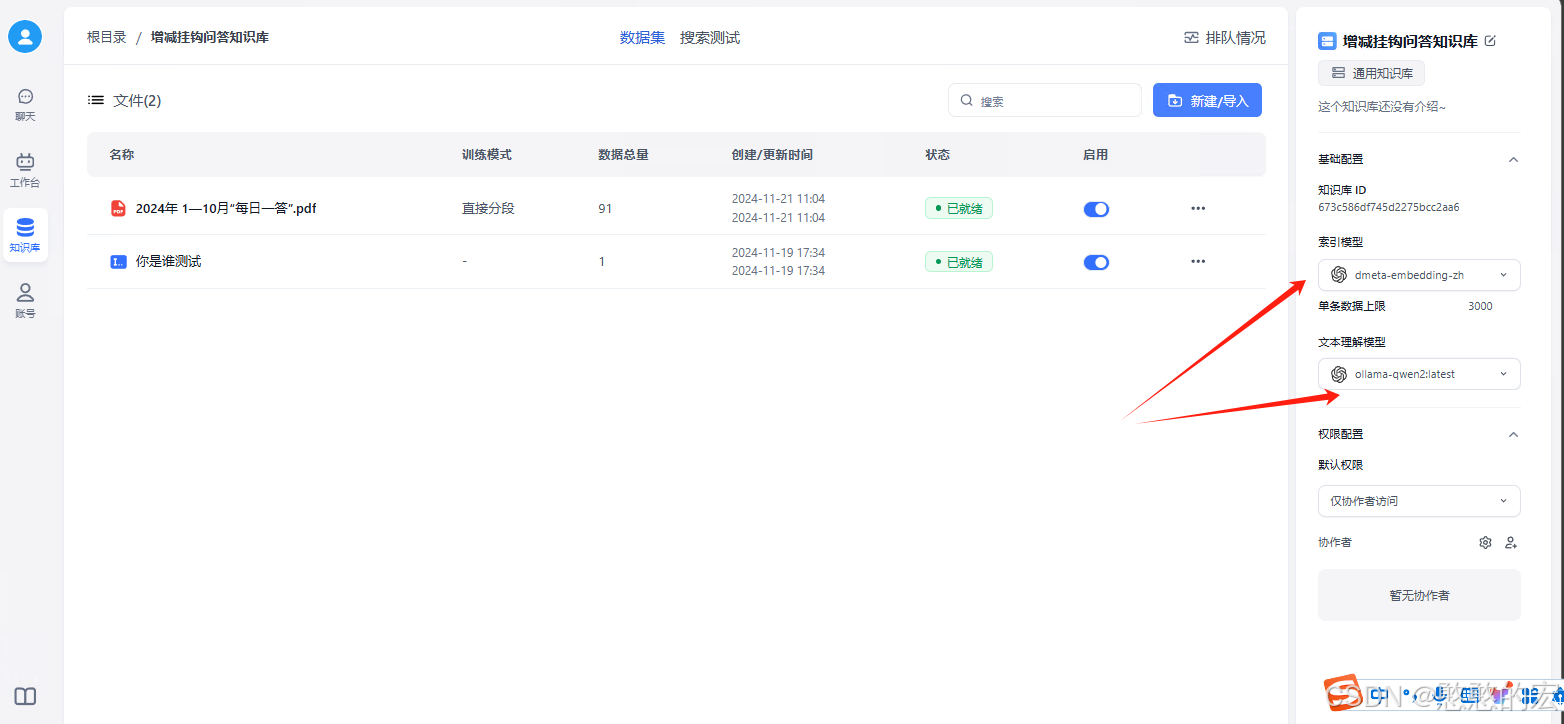
Task: Change the 默认权限 dropdown selection
Action: point(1419,500)
